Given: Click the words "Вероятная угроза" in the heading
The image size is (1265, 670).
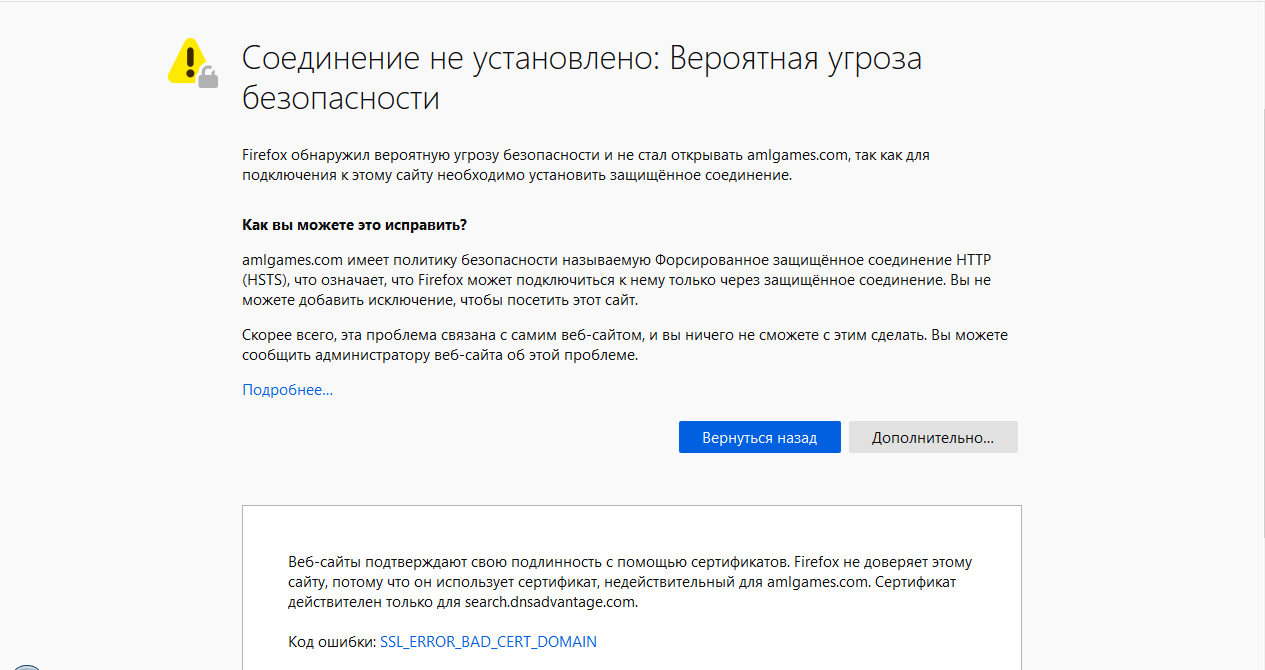Looking at the screenshot, I should pyautogui.click(x=795, y=59).
